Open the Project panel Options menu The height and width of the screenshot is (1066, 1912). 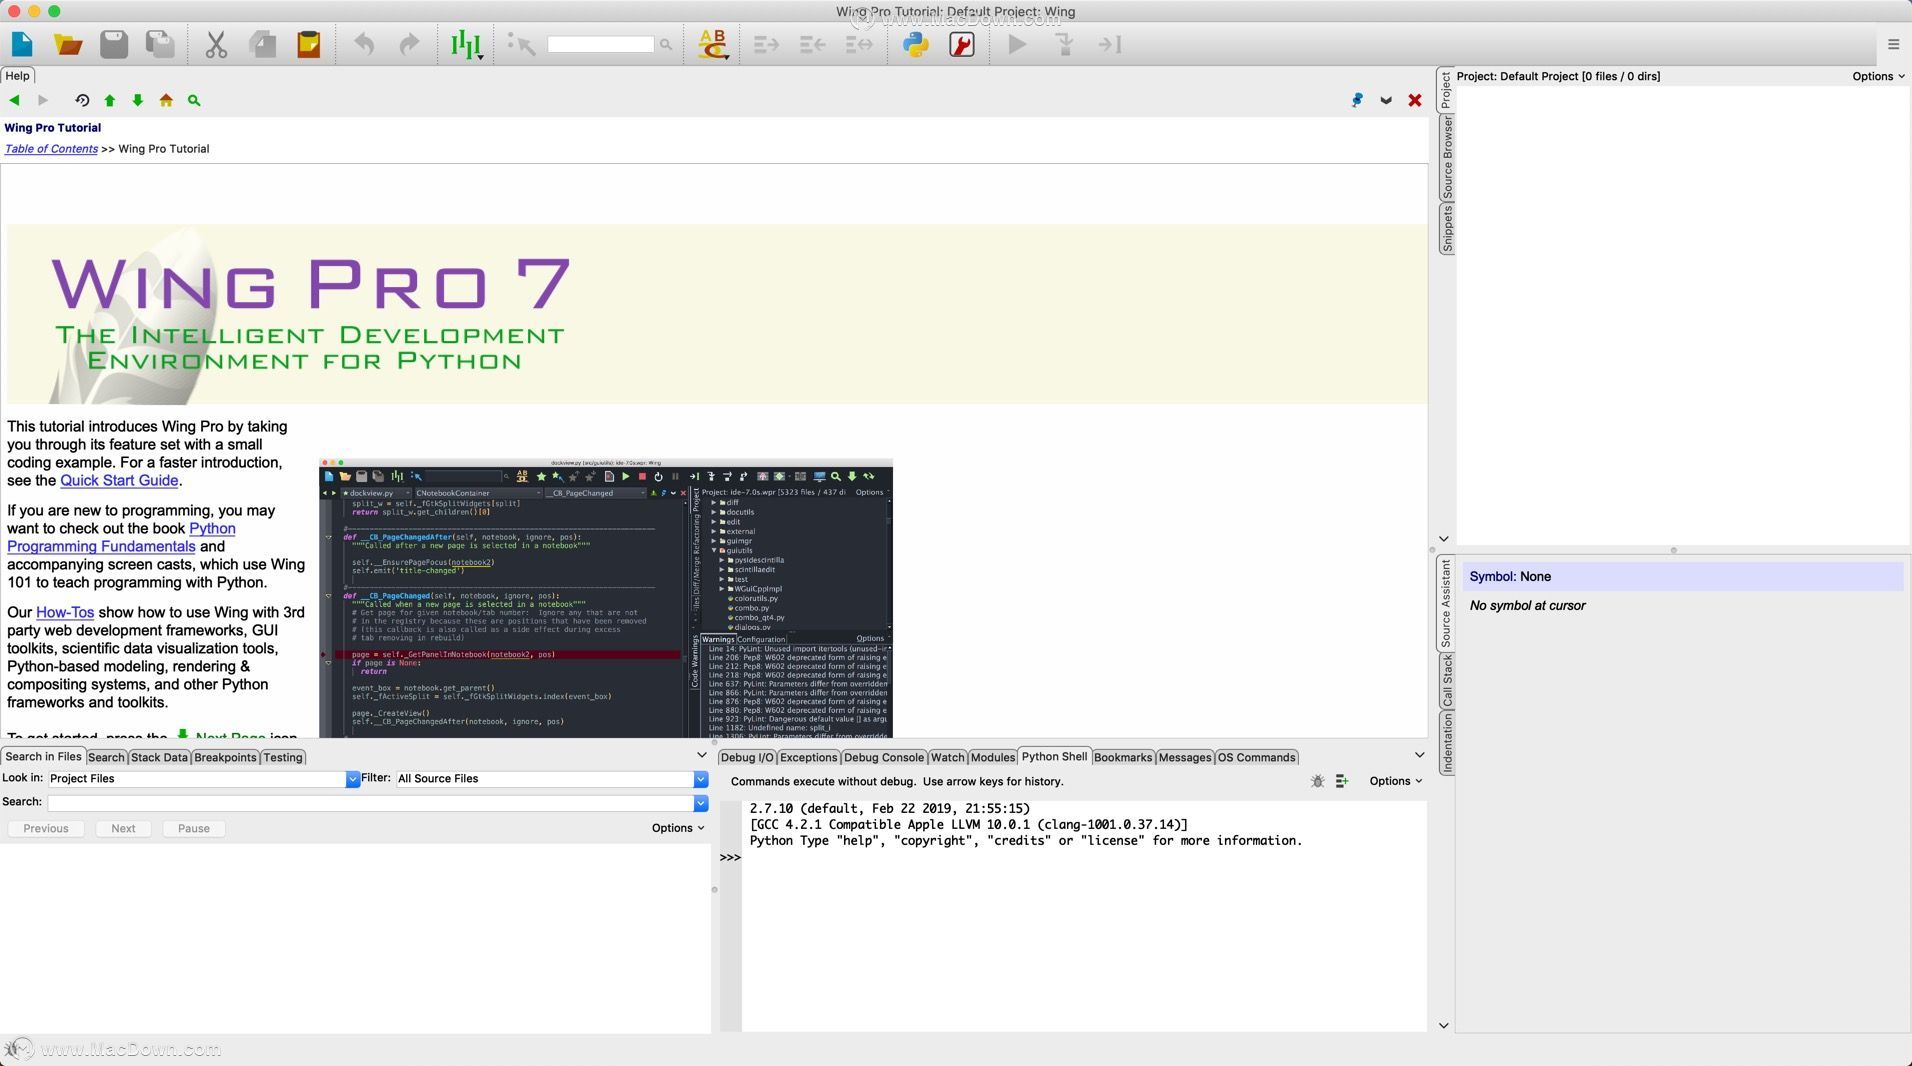pyautogui.click(x=1878, y=76)
